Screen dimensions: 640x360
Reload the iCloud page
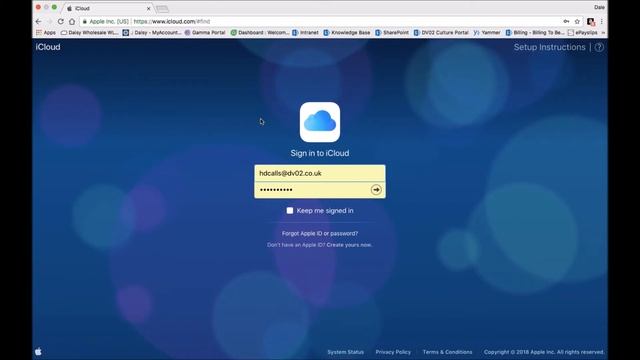coord(60,21)
